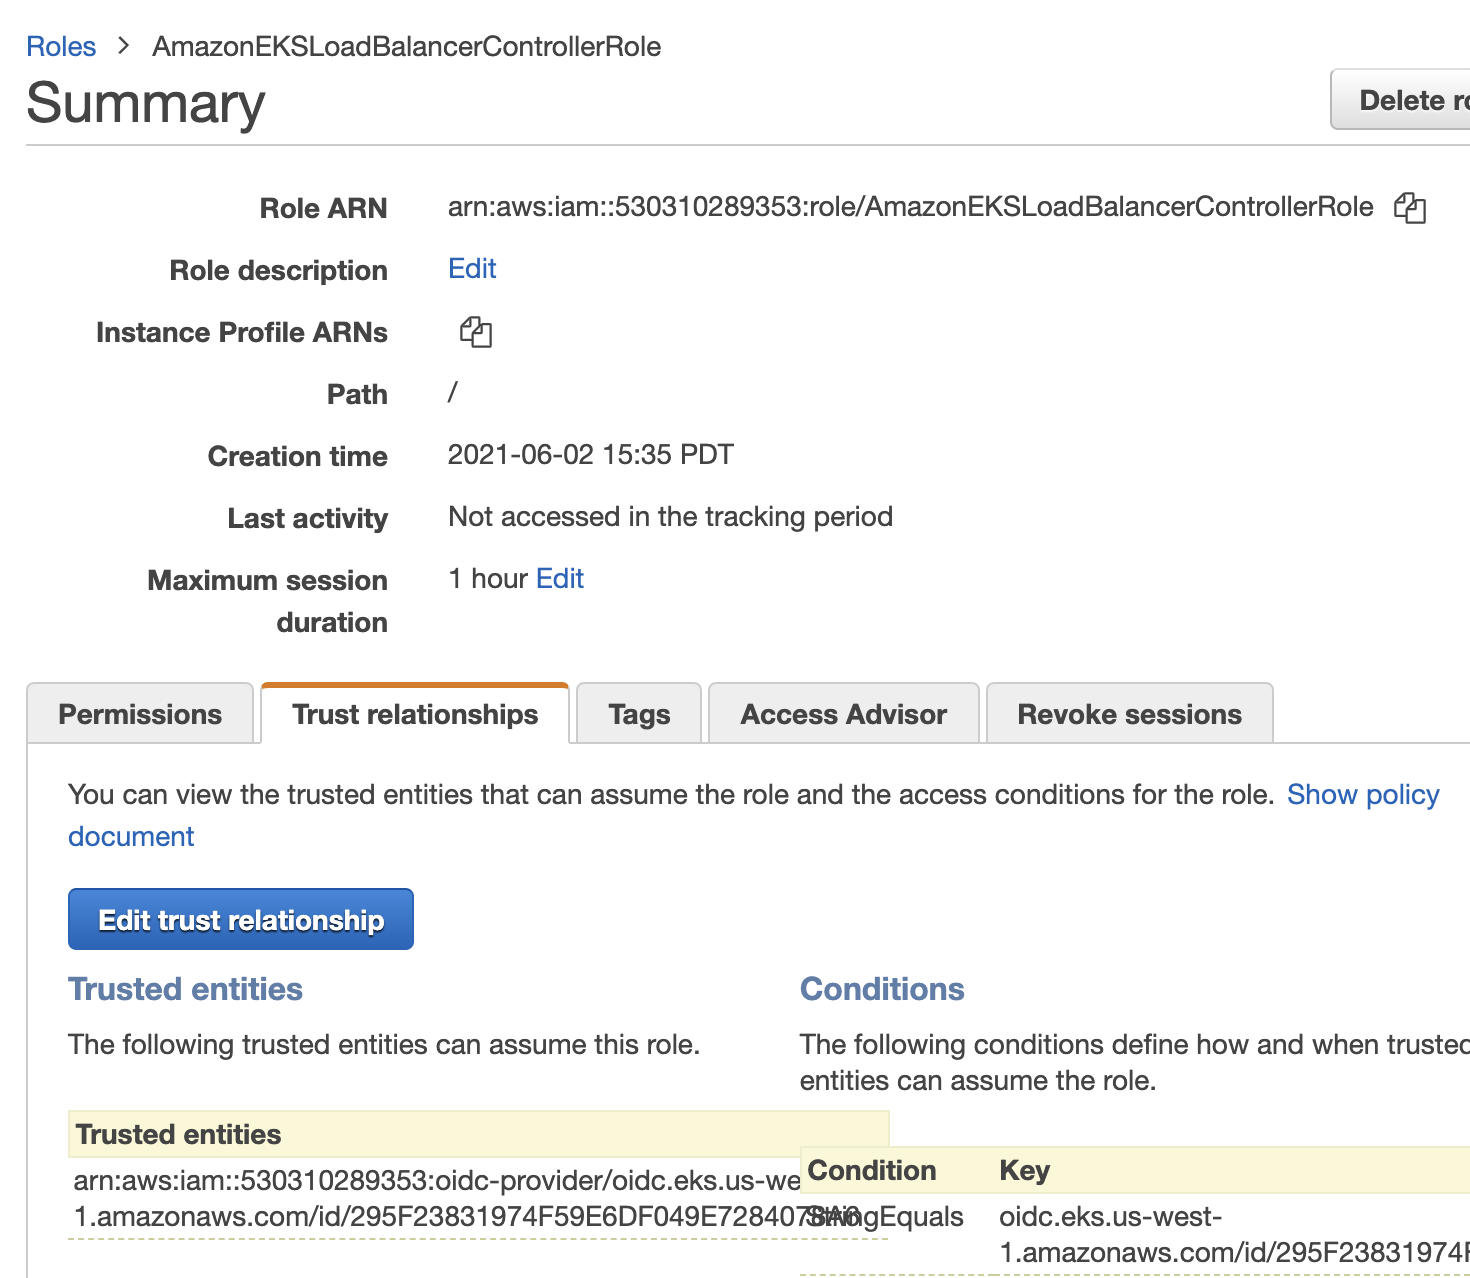Select the Role ARN value text
The image size is (1470, 1278).
(911, 206)
